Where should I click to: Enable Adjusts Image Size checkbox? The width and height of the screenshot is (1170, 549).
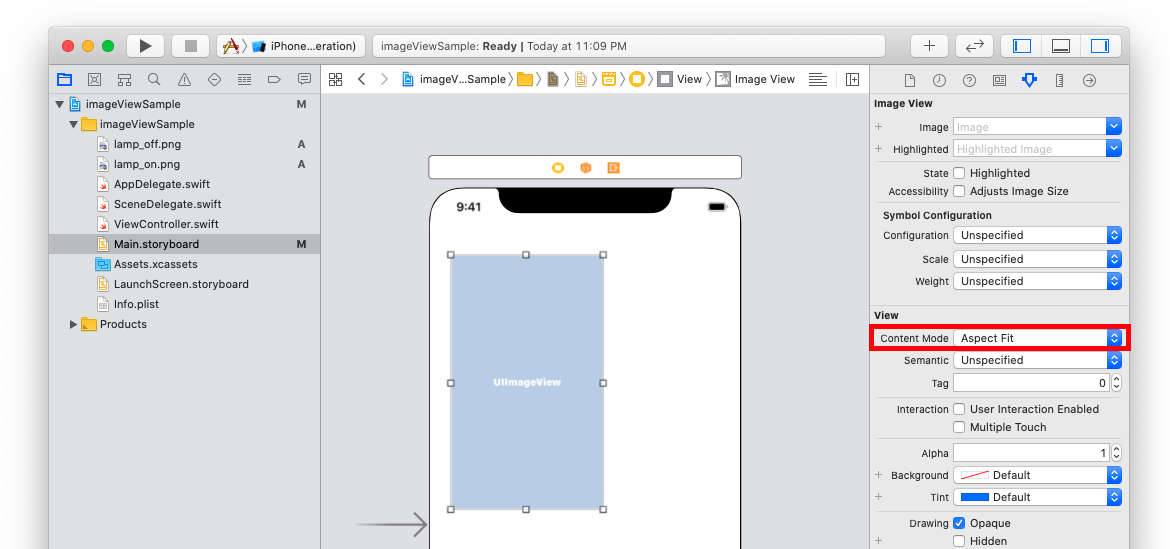(960, 191)
